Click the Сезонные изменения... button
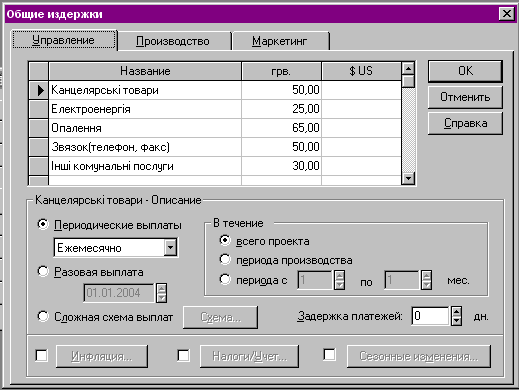The image size is (519, 390). (419, 357)
